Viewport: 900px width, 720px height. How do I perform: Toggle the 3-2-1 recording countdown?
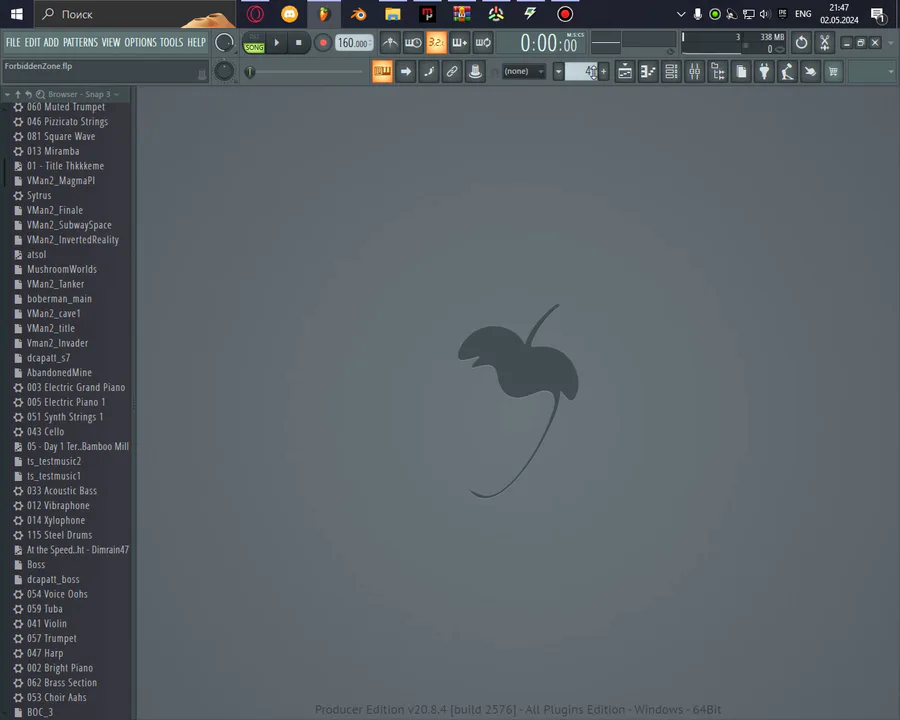click(436, 42)
